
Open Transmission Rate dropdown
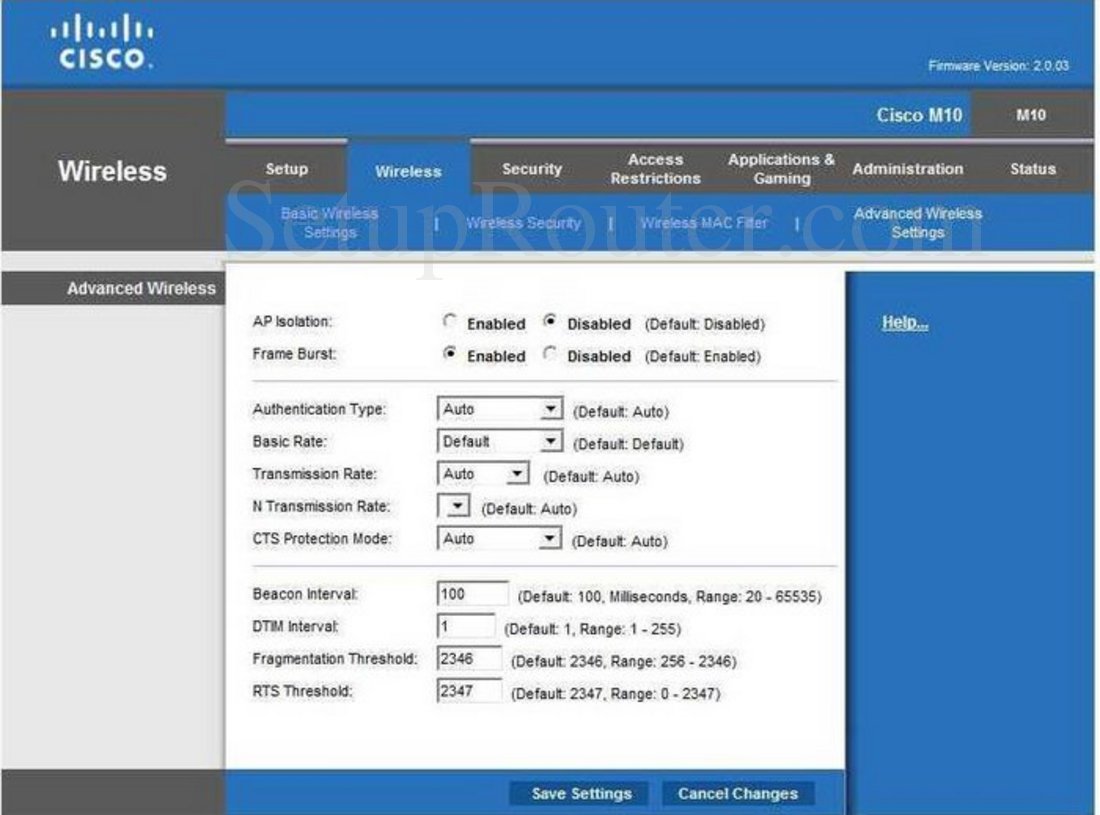pyautogui.click(x=483, y=474)
